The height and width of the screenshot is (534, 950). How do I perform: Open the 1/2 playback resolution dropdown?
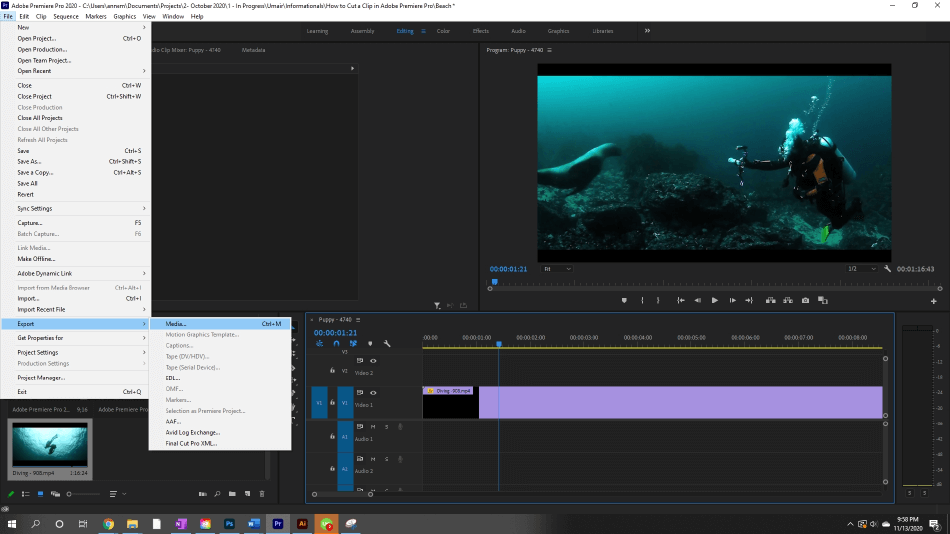coord(862,269)
